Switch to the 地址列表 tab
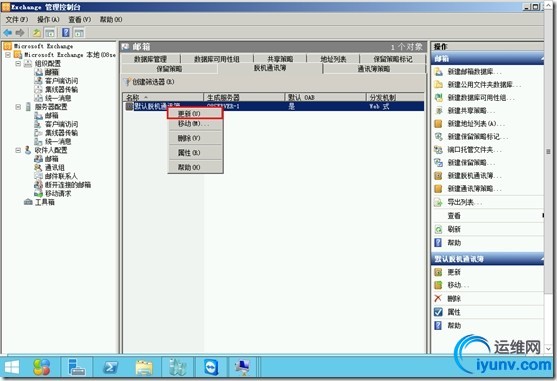 pos(333,59)
